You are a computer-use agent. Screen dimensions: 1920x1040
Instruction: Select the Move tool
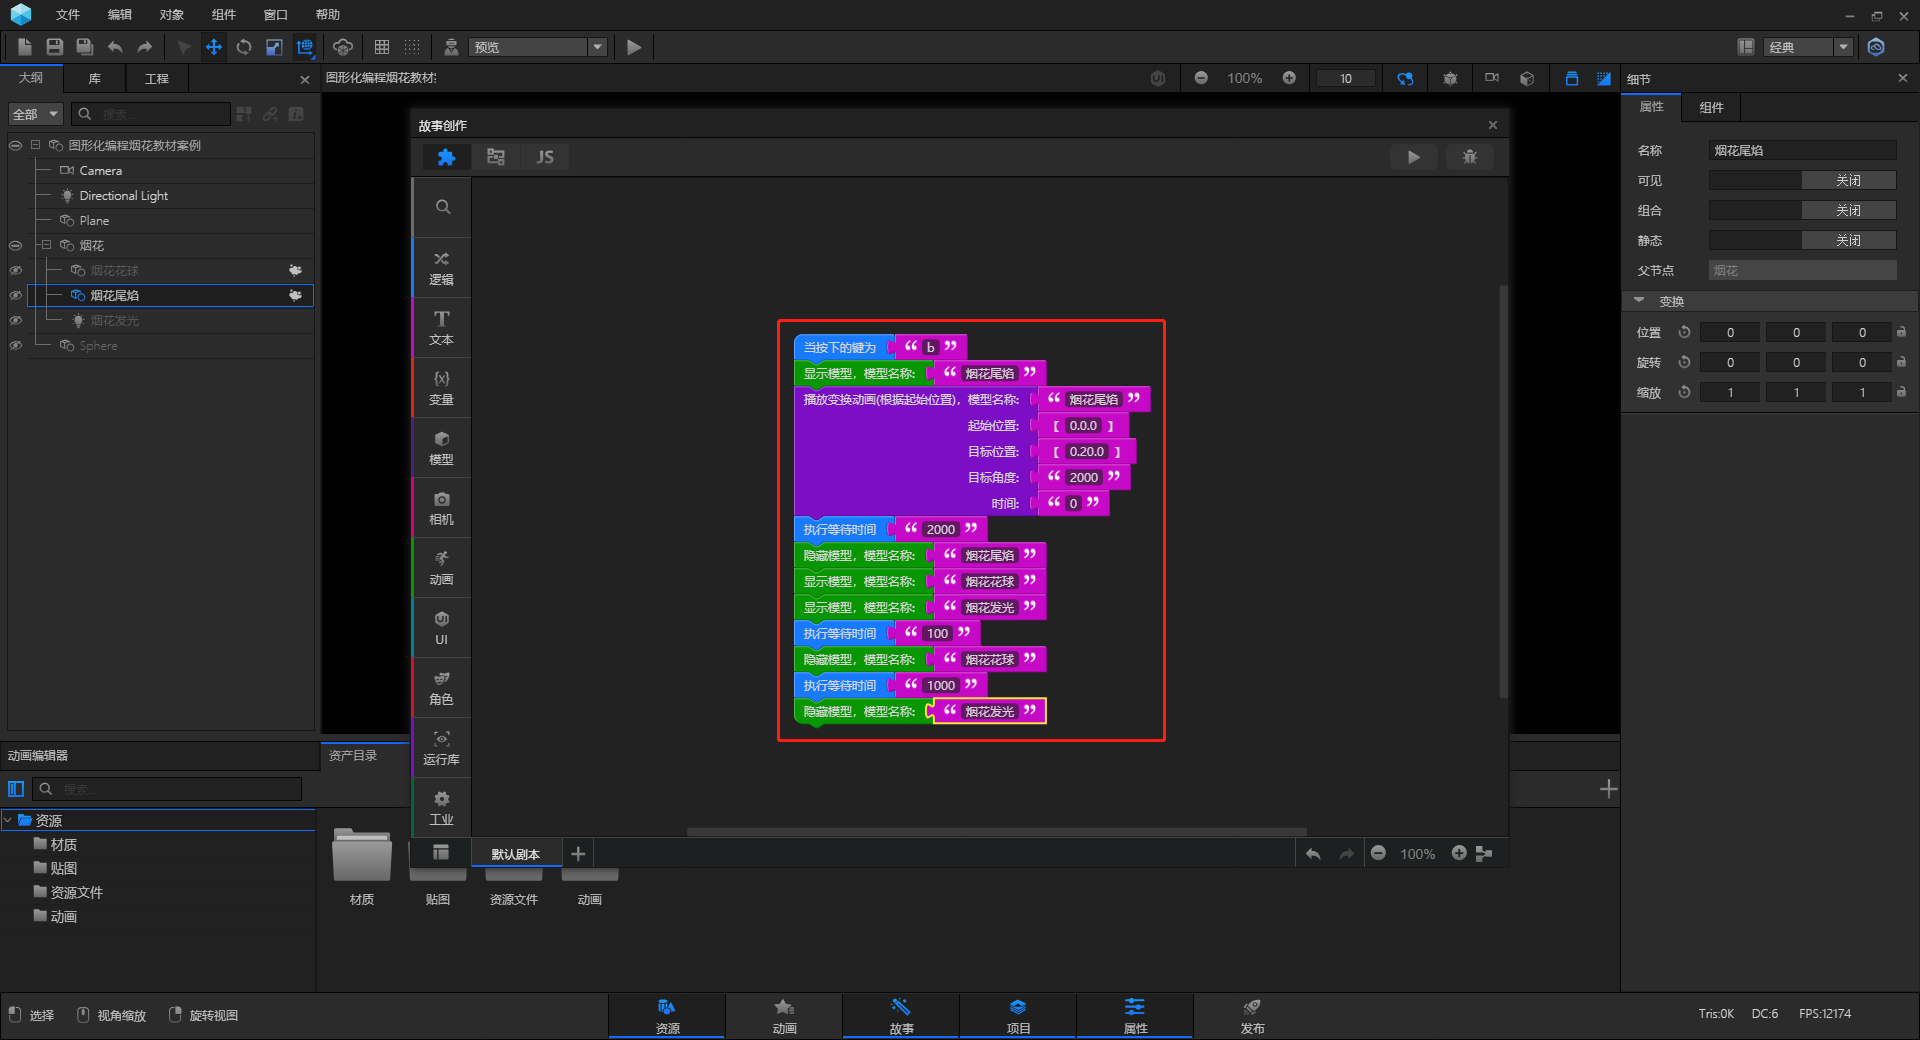tap(214, 47)
